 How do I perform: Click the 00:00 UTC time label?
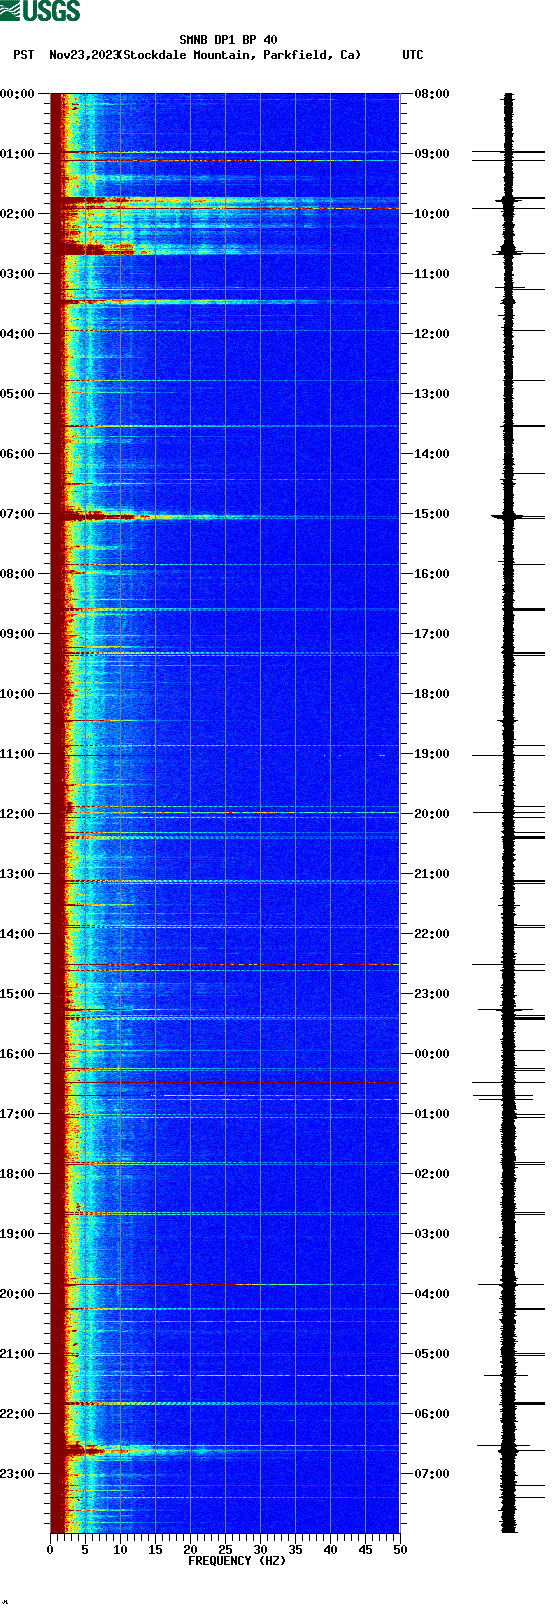point(432,1054)
